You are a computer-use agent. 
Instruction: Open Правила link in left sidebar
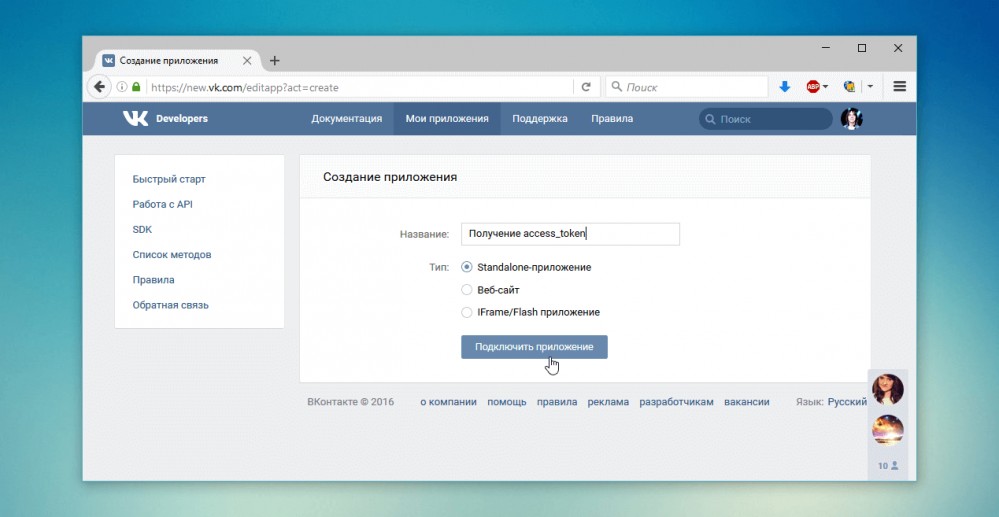tap(154, 280)
